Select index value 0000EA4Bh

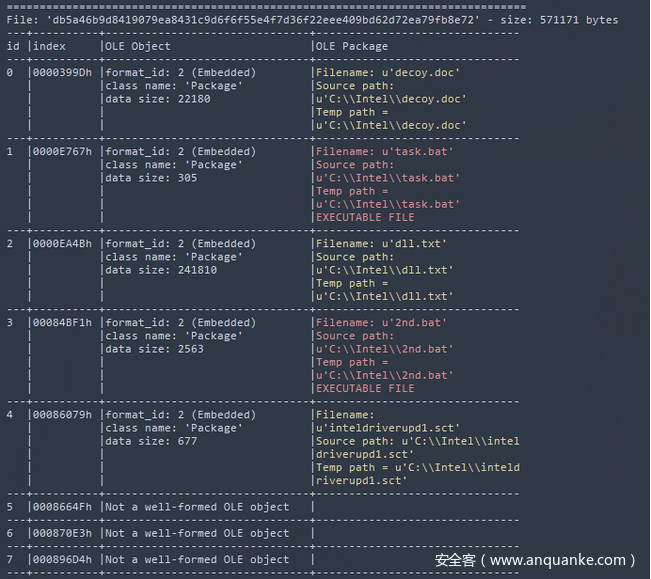pyautogui.click(x=62, y=244)
